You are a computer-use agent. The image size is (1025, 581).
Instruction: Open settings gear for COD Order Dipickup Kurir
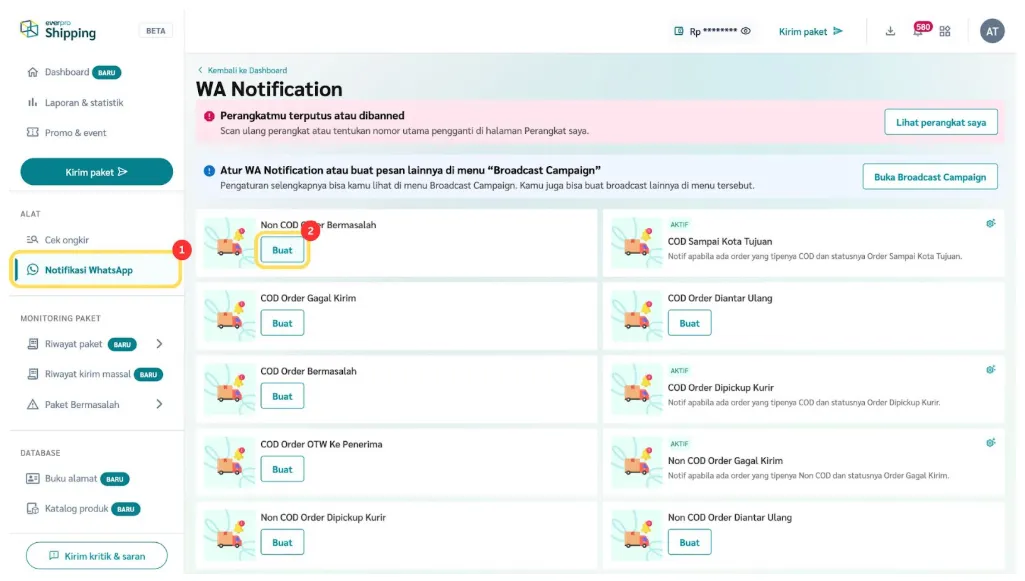pos(990,369)
